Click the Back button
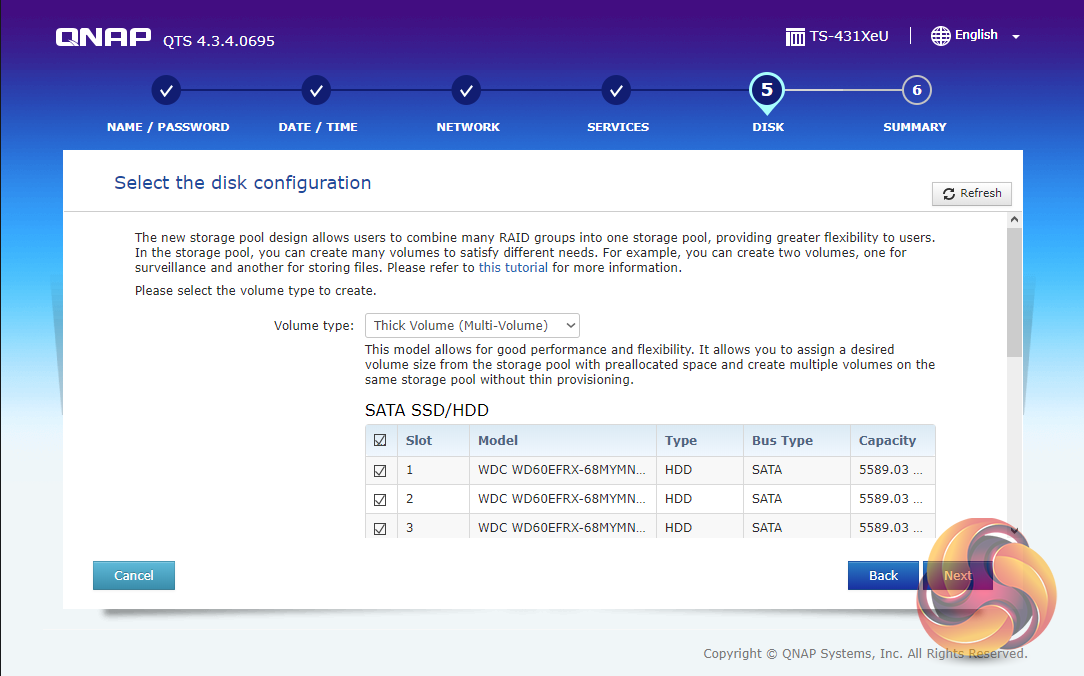The width and height of the screenshot is (1084, 676). click(883, 575)
